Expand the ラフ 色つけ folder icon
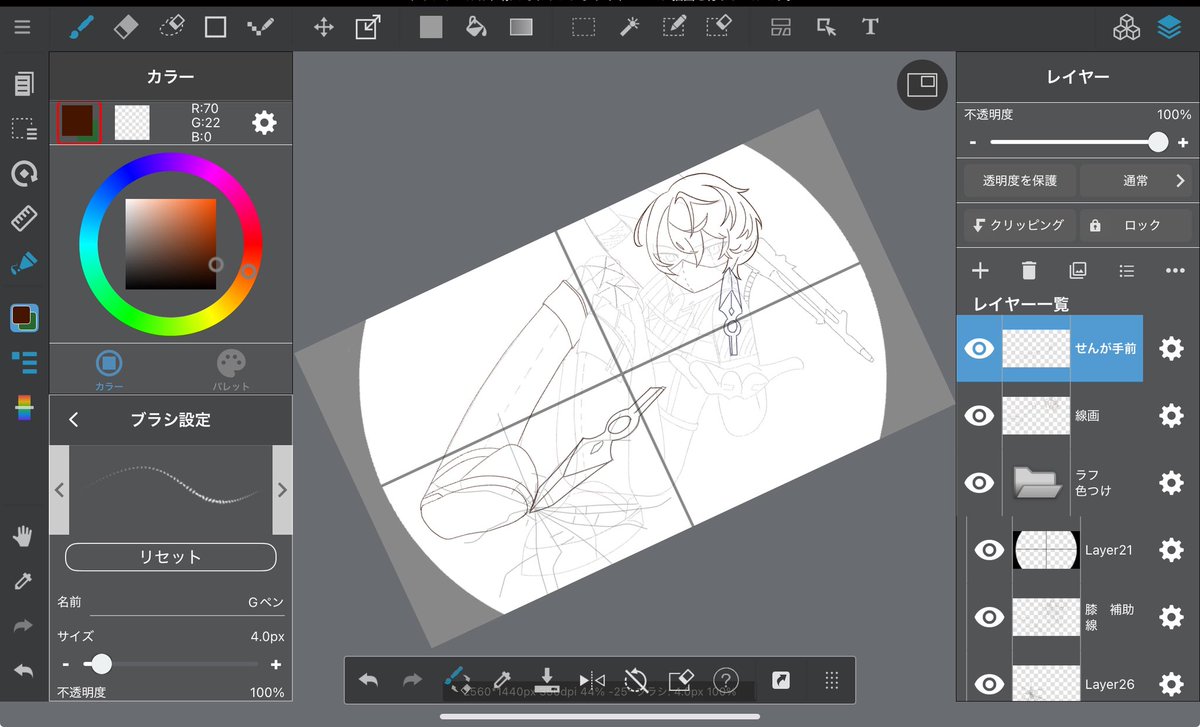Image resolution: width=1200 pixels, height=727 pixels. 1037,482
